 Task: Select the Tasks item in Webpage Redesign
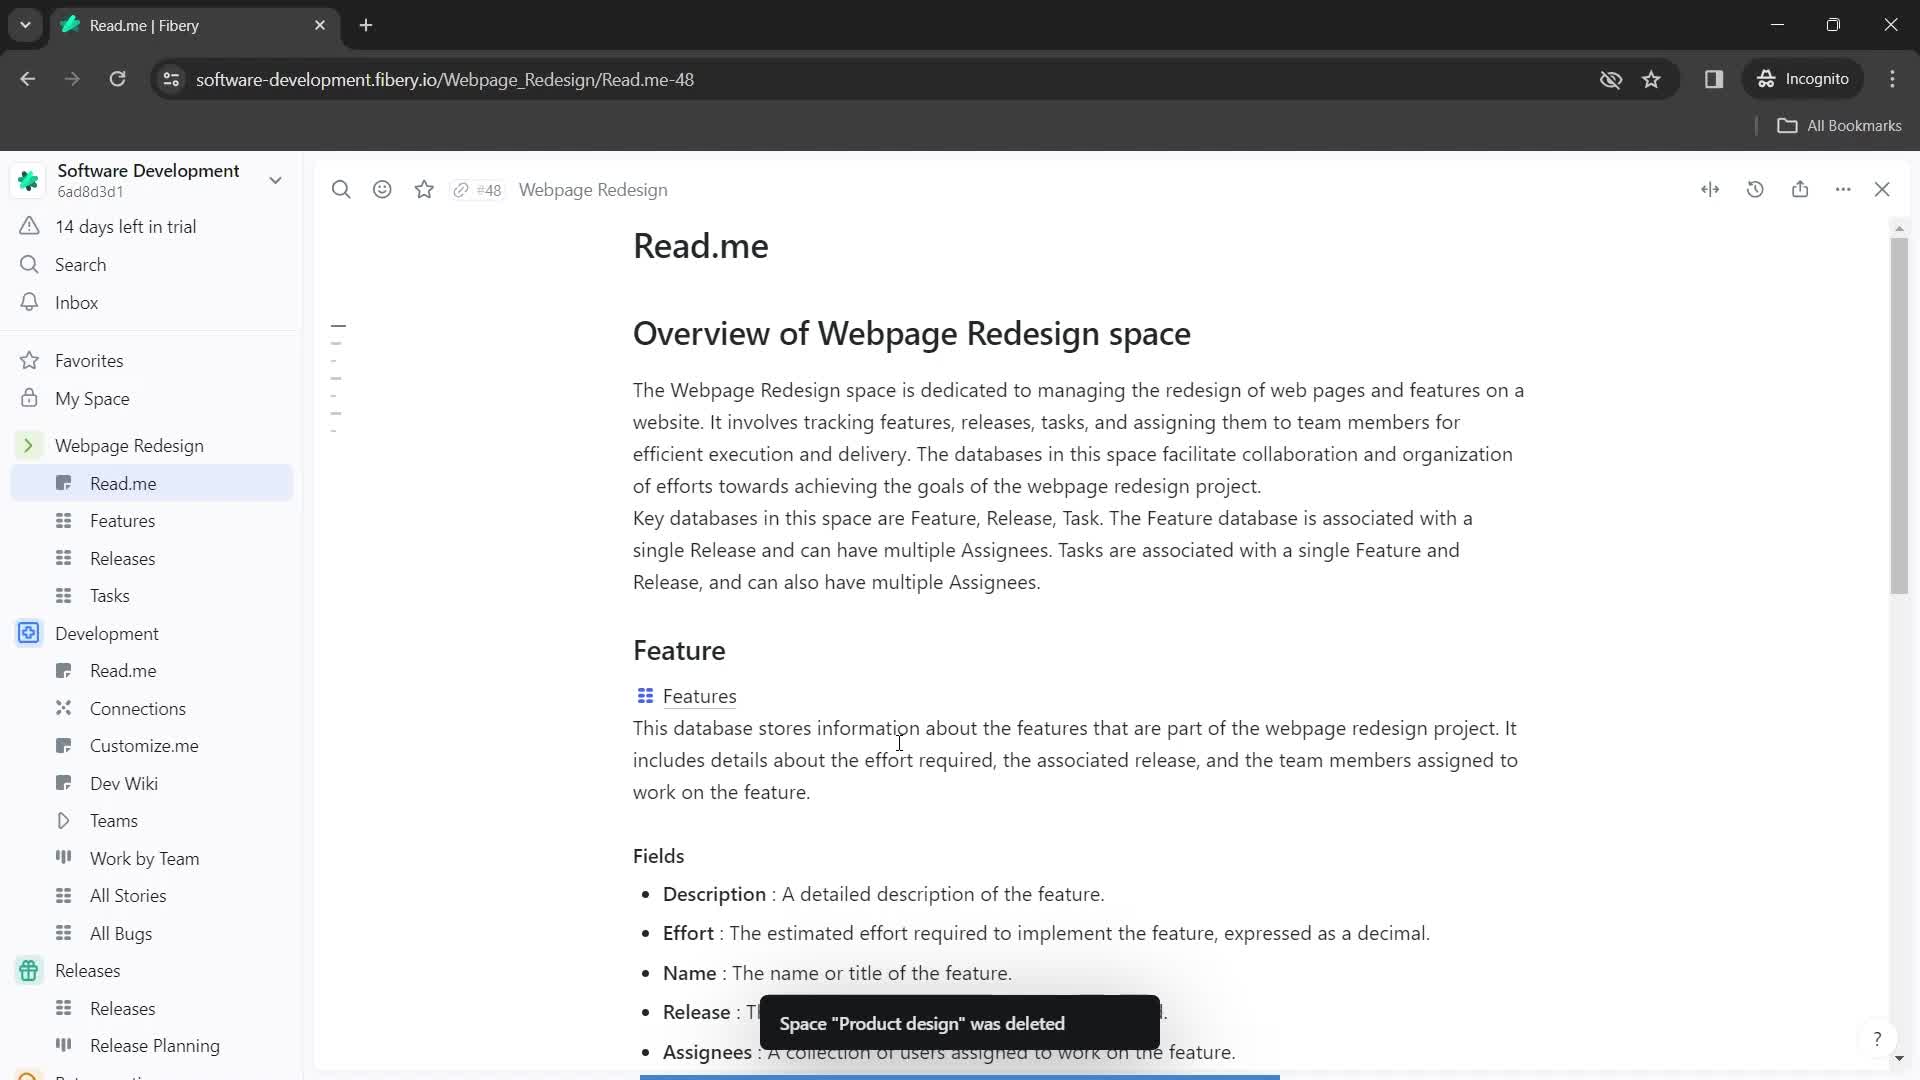[x=109, y=595]
